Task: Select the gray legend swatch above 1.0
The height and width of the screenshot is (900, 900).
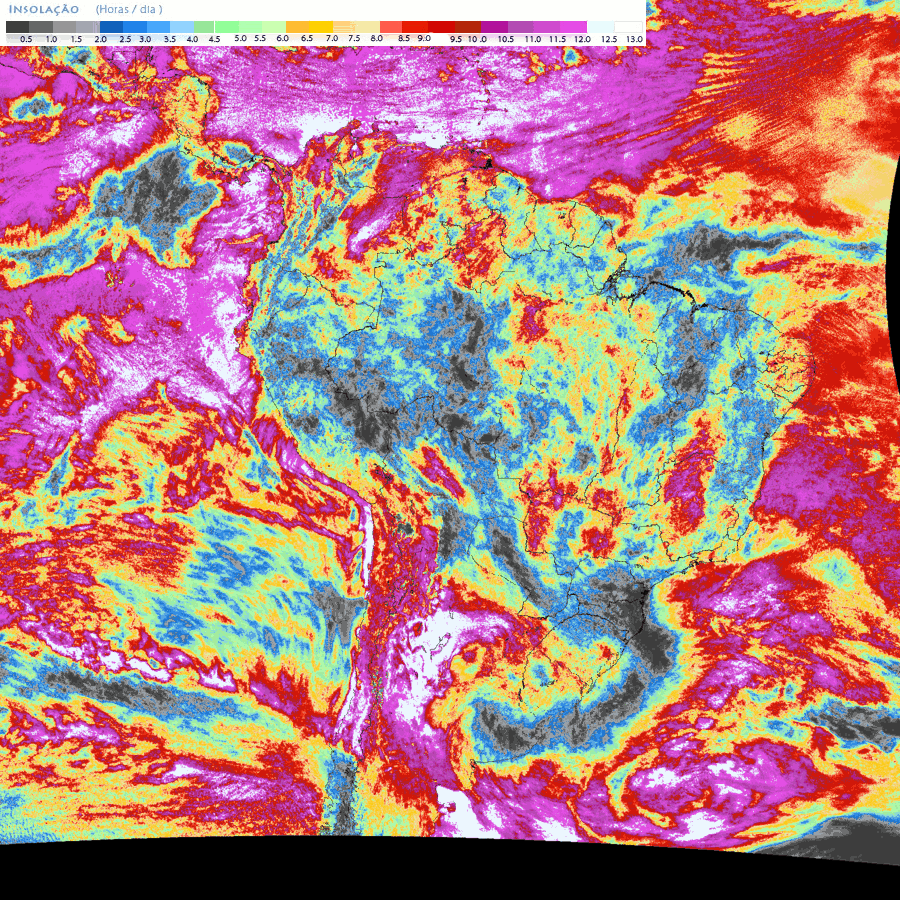Action: (x=41, y=27)
